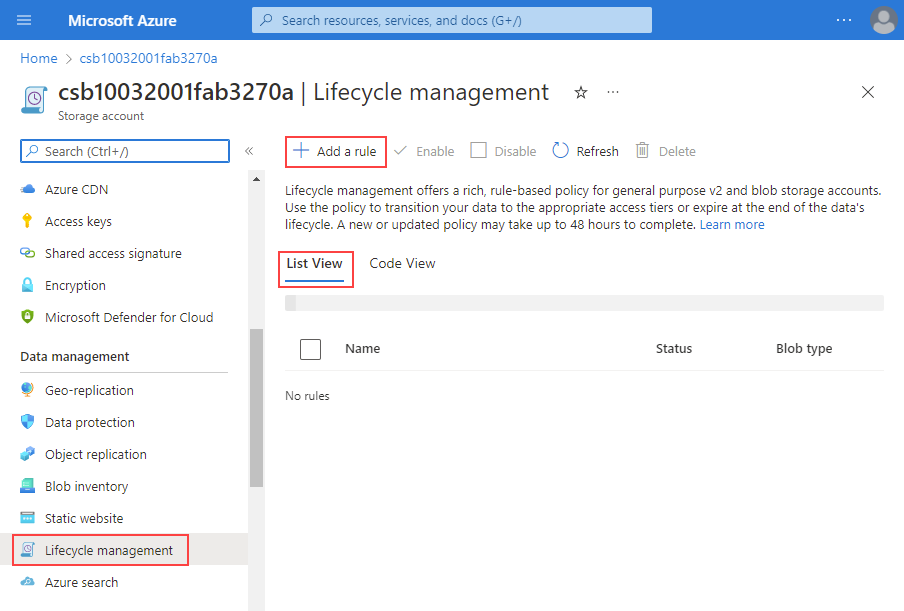
Task: Collapse the sidebar with double chevron
Action: click(249, 151)
